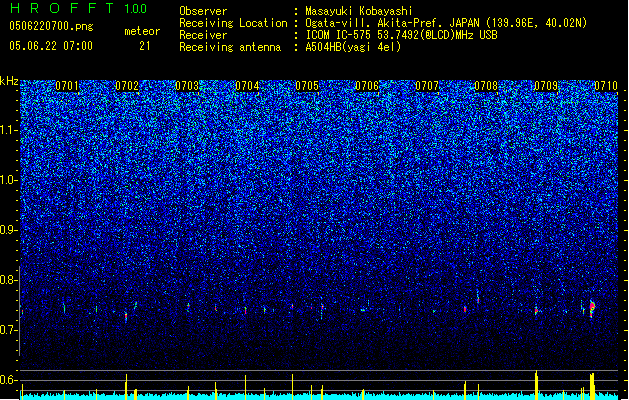629x400 pixels.
Task: Click the 'meteor' label
Action: (142, 31)
